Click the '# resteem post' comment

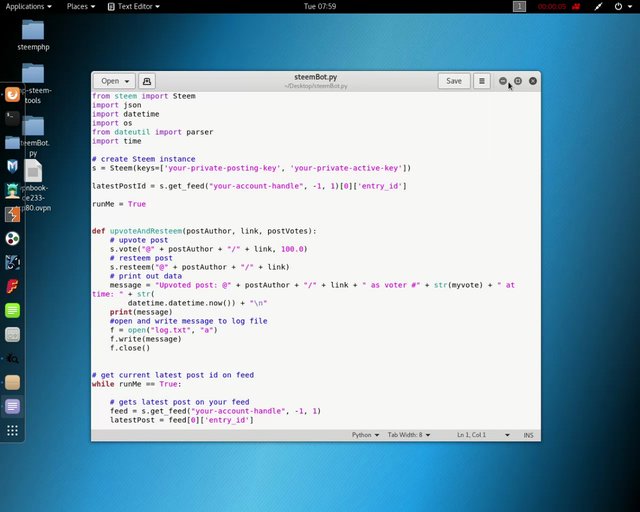tap(141, 258)
